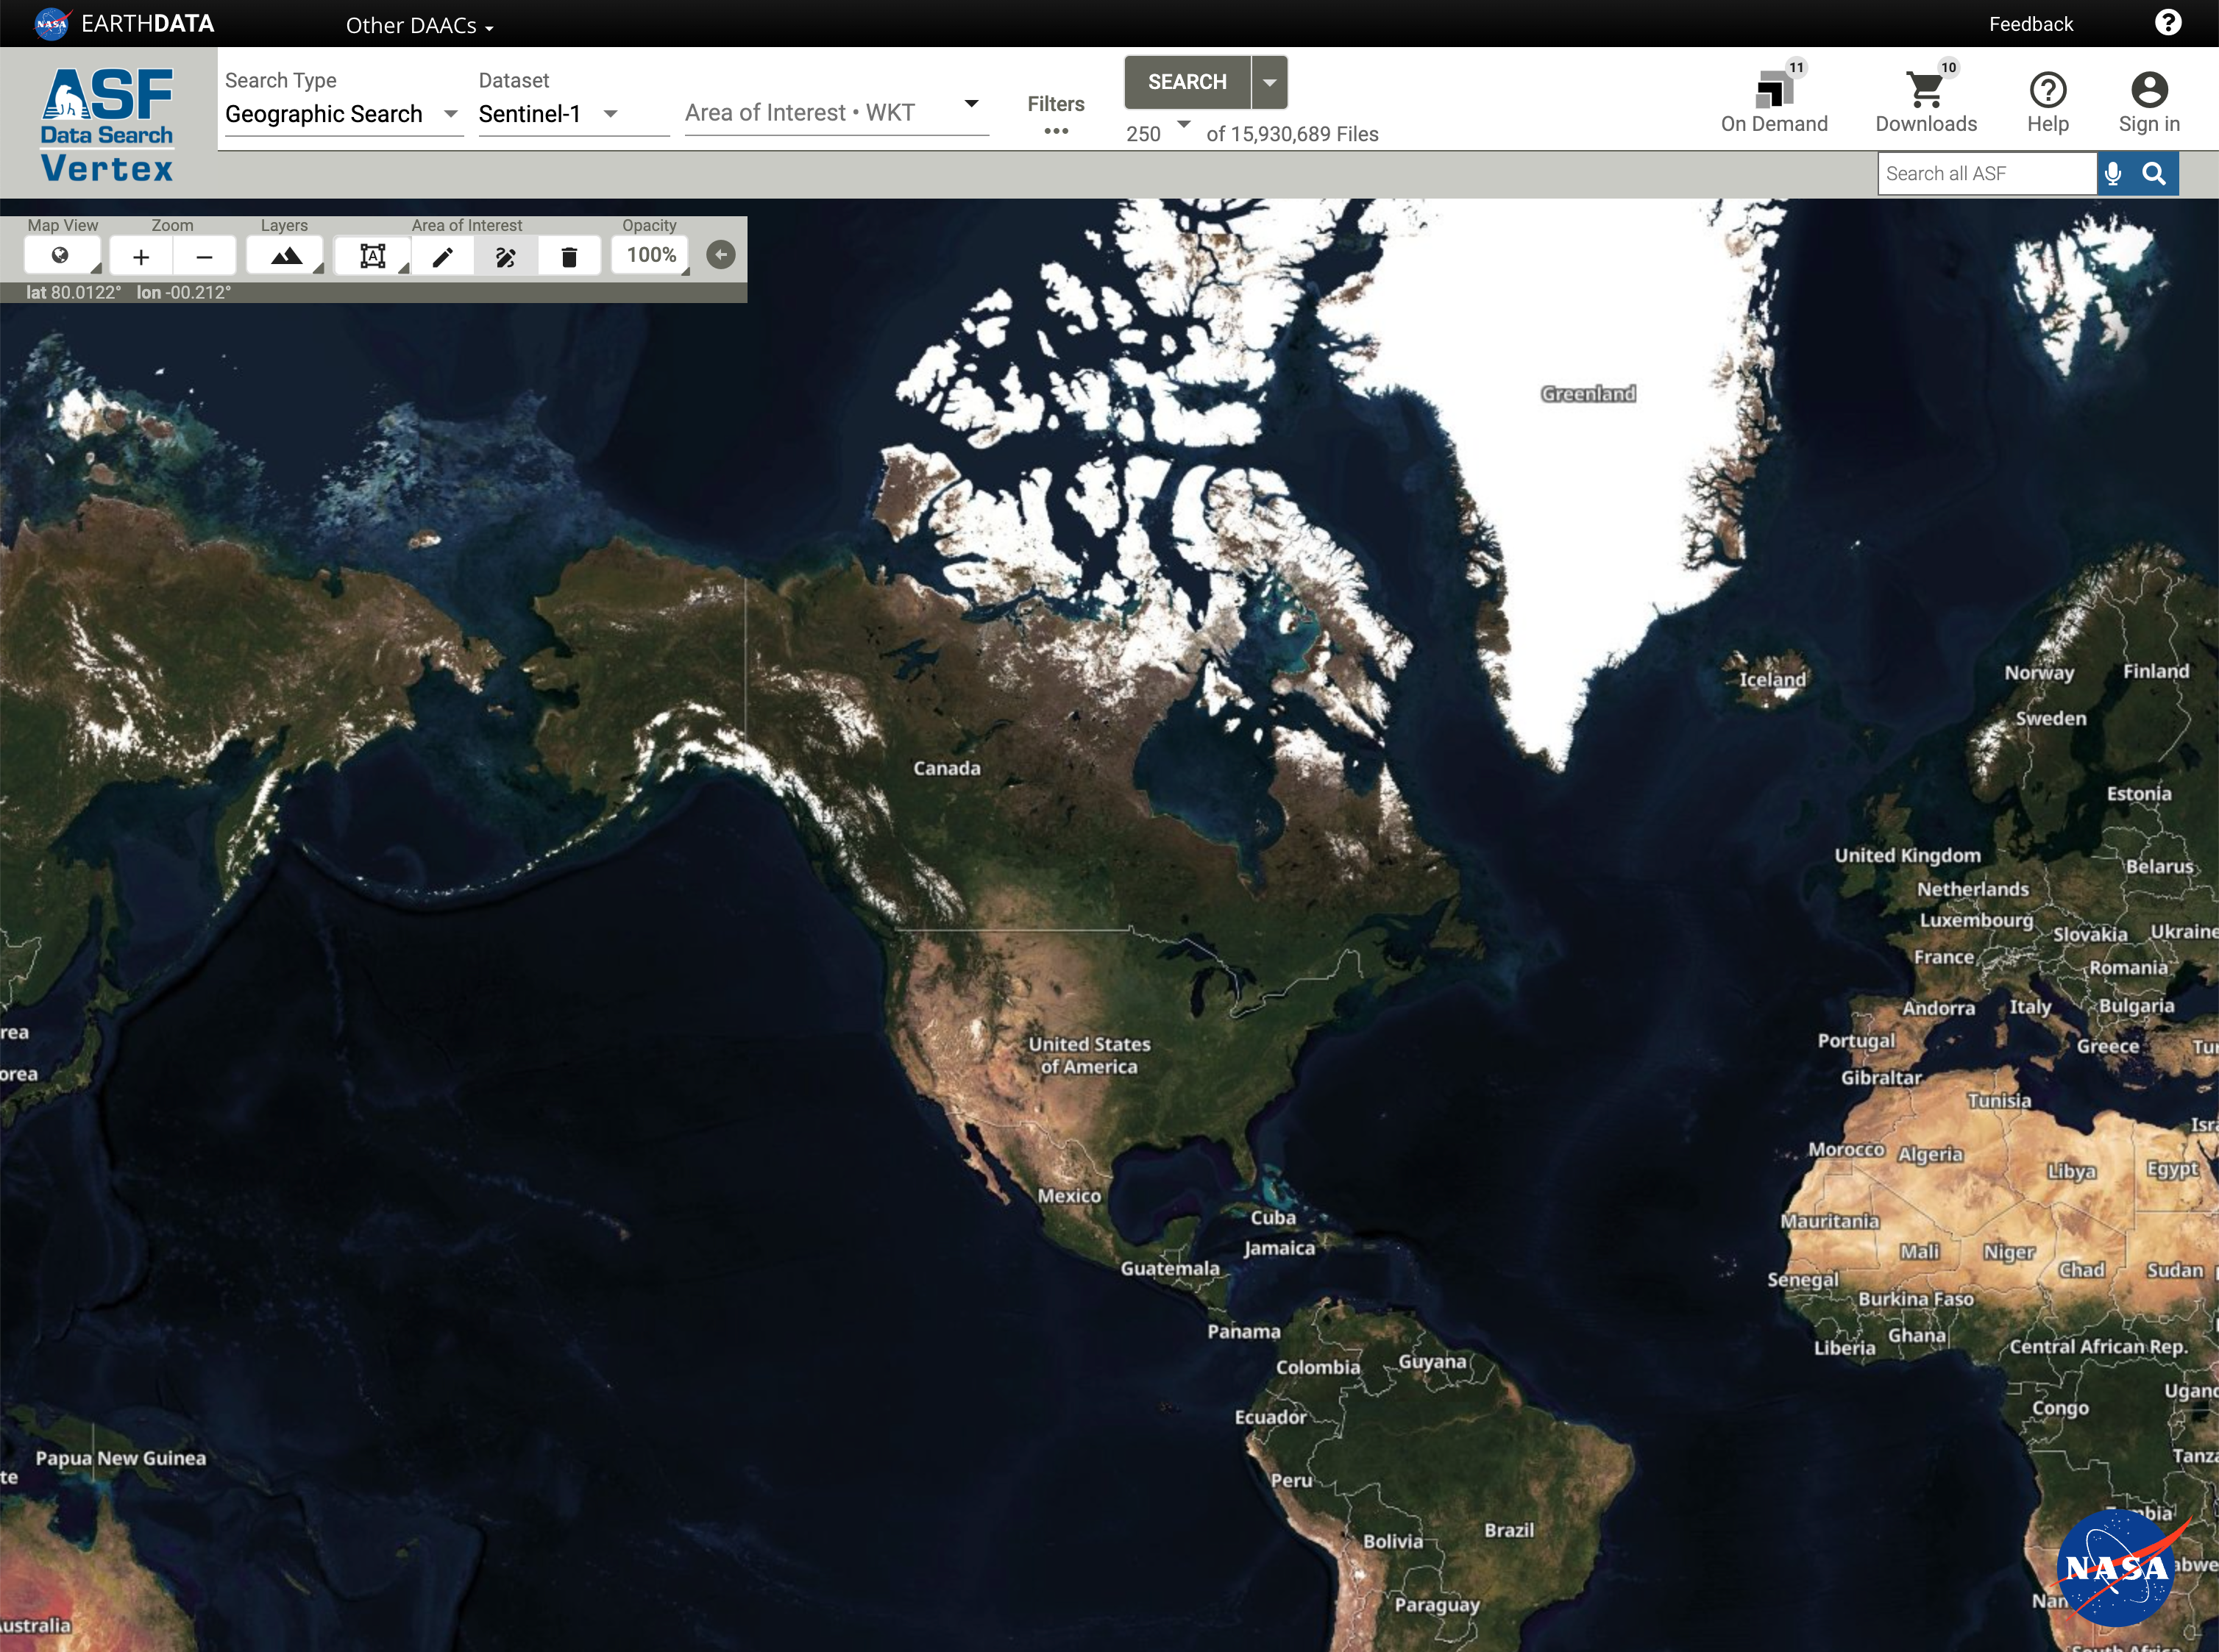
Task: Click the ASF Data Search Vertex logo
Action: 108,124
